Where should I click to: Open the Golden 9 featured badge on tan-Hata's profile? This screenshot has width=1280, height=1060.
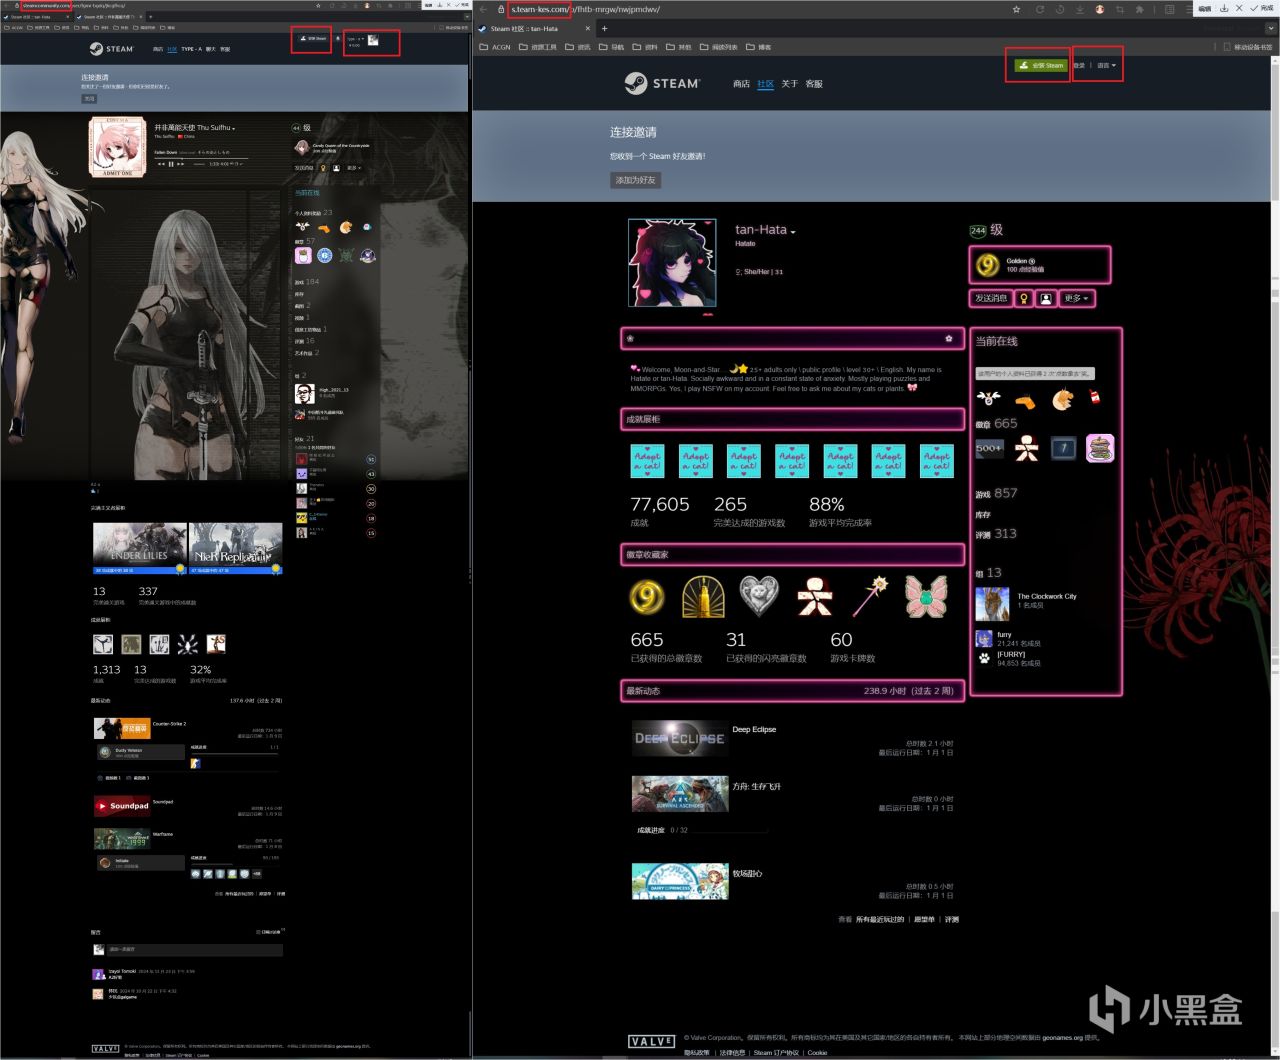(1040, 265)
